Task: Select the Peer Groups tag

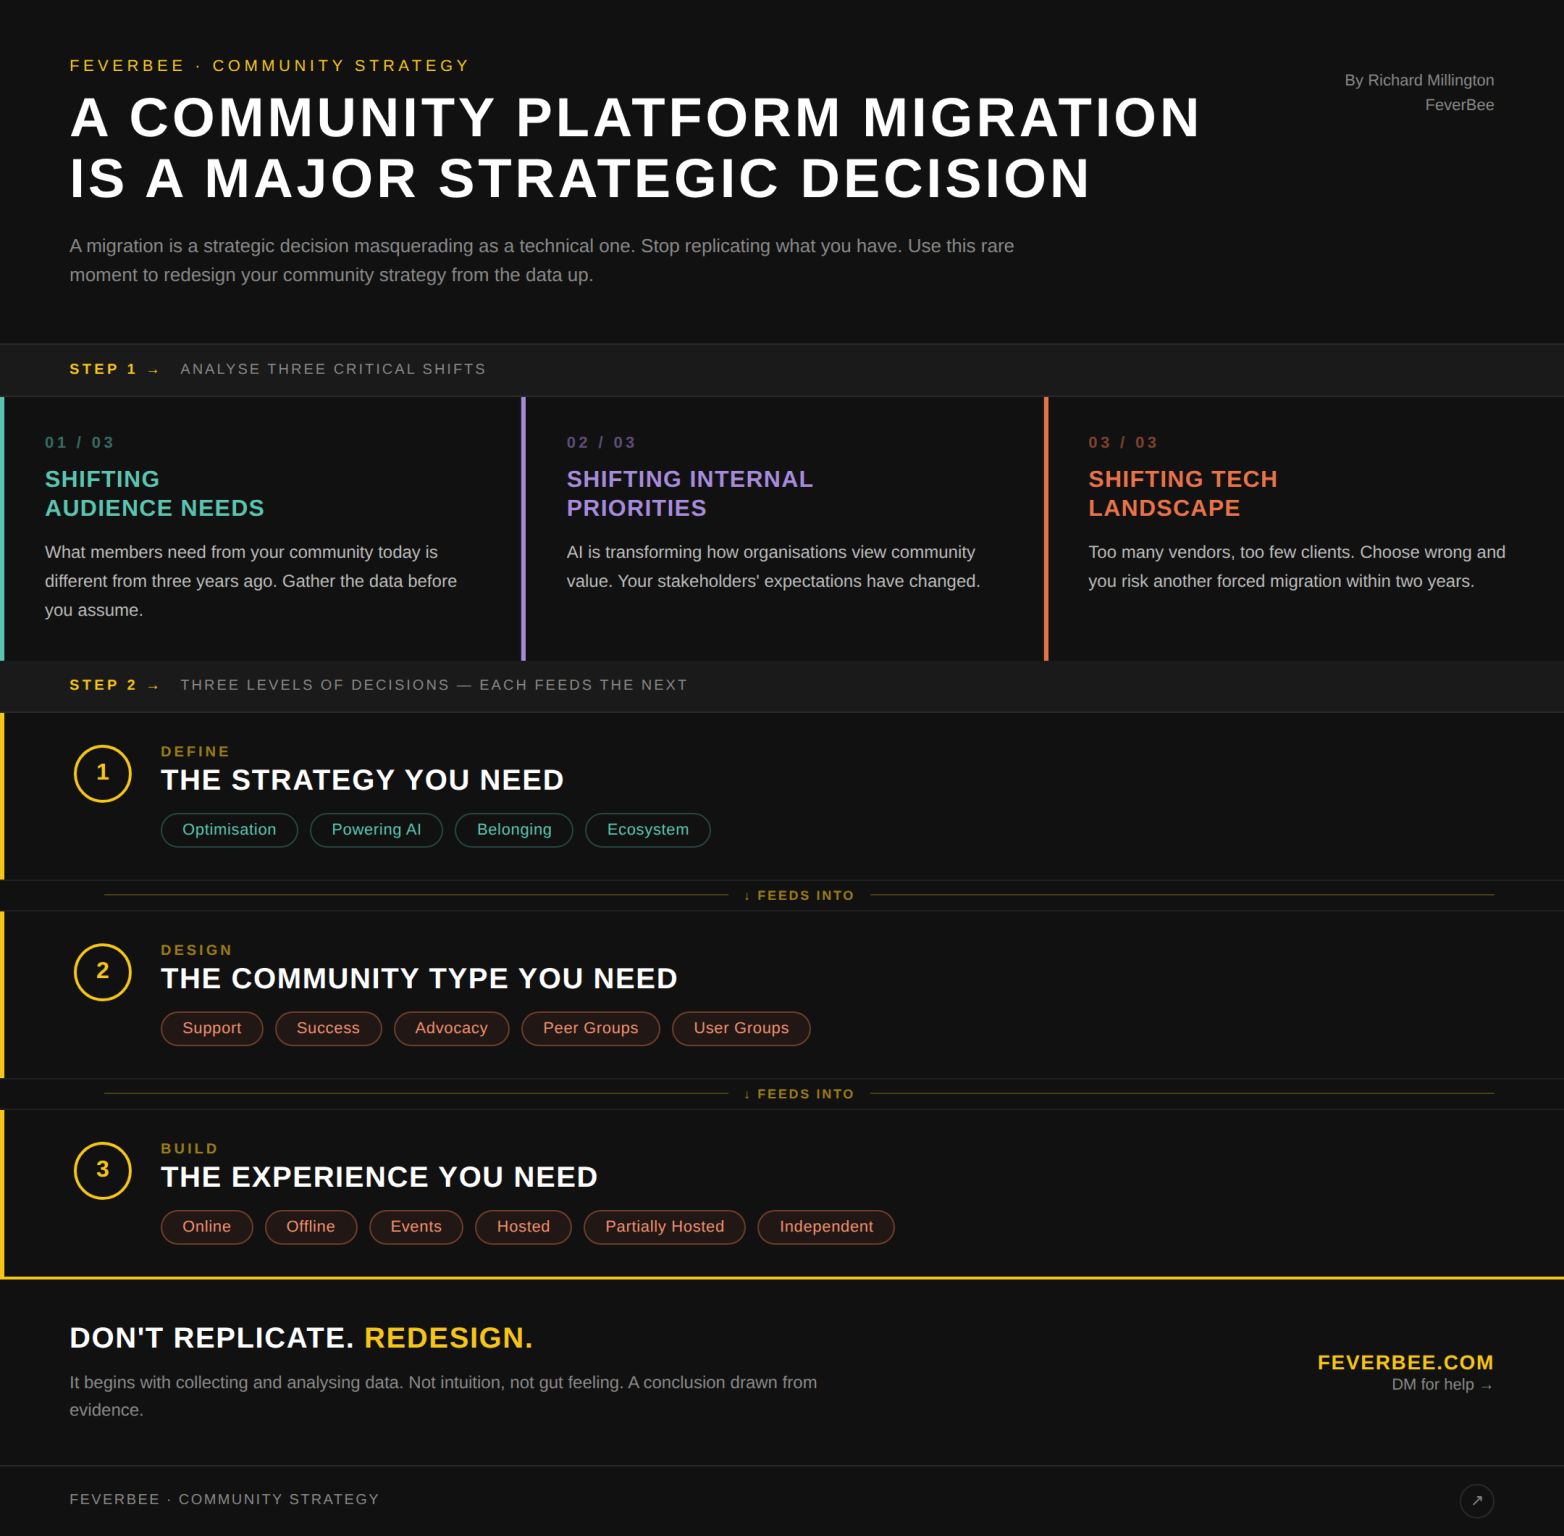Action: [590, 1028]
